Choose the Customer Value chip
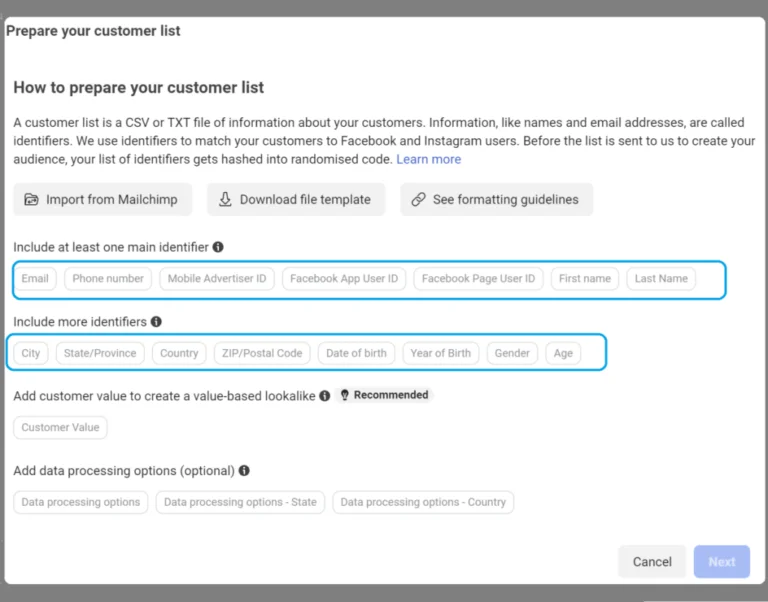The height and width of the screenshot is (602, 768). 60,428
